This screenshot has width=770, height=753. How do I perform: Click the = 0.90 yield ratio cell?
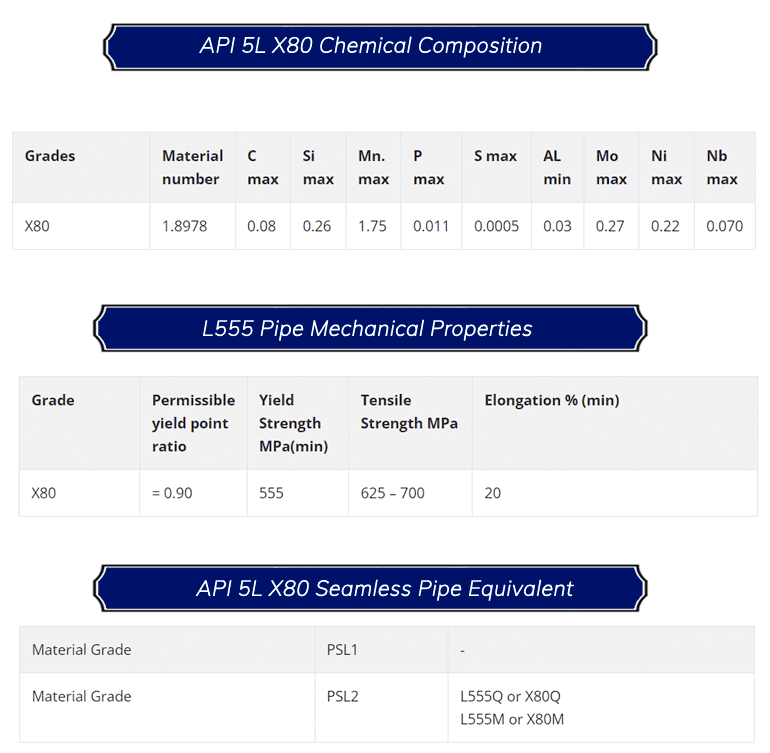coord(193,493)
